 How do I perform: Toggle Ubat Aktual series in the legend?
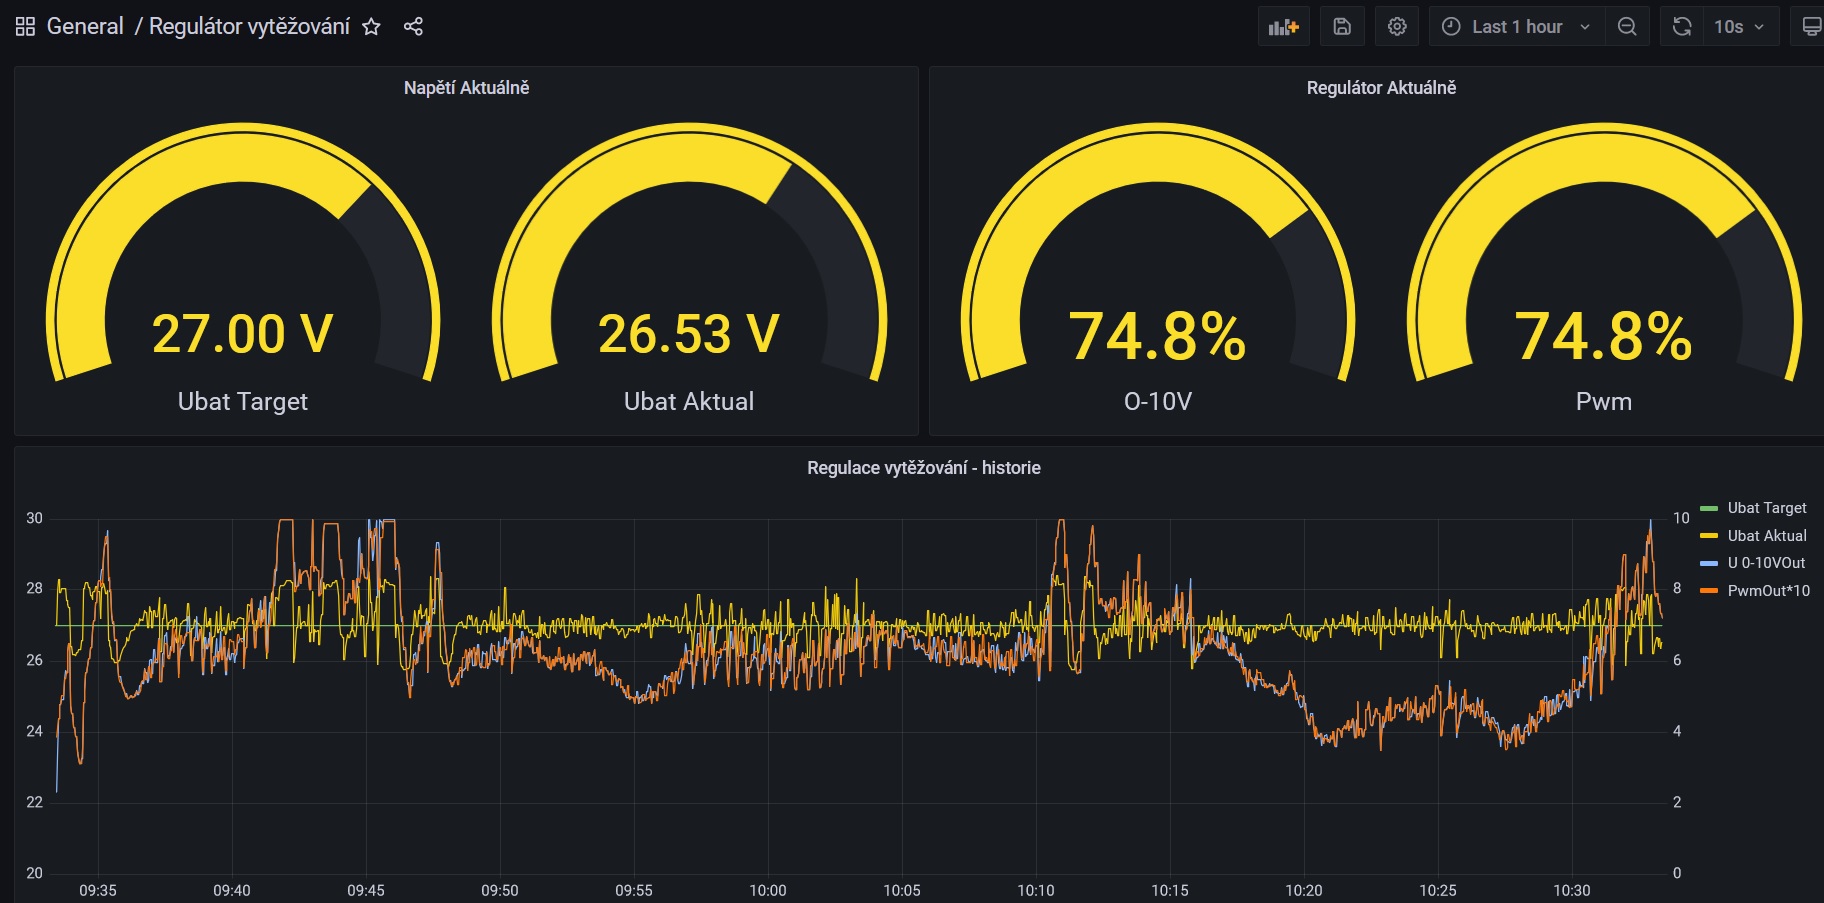(1767, 536)
